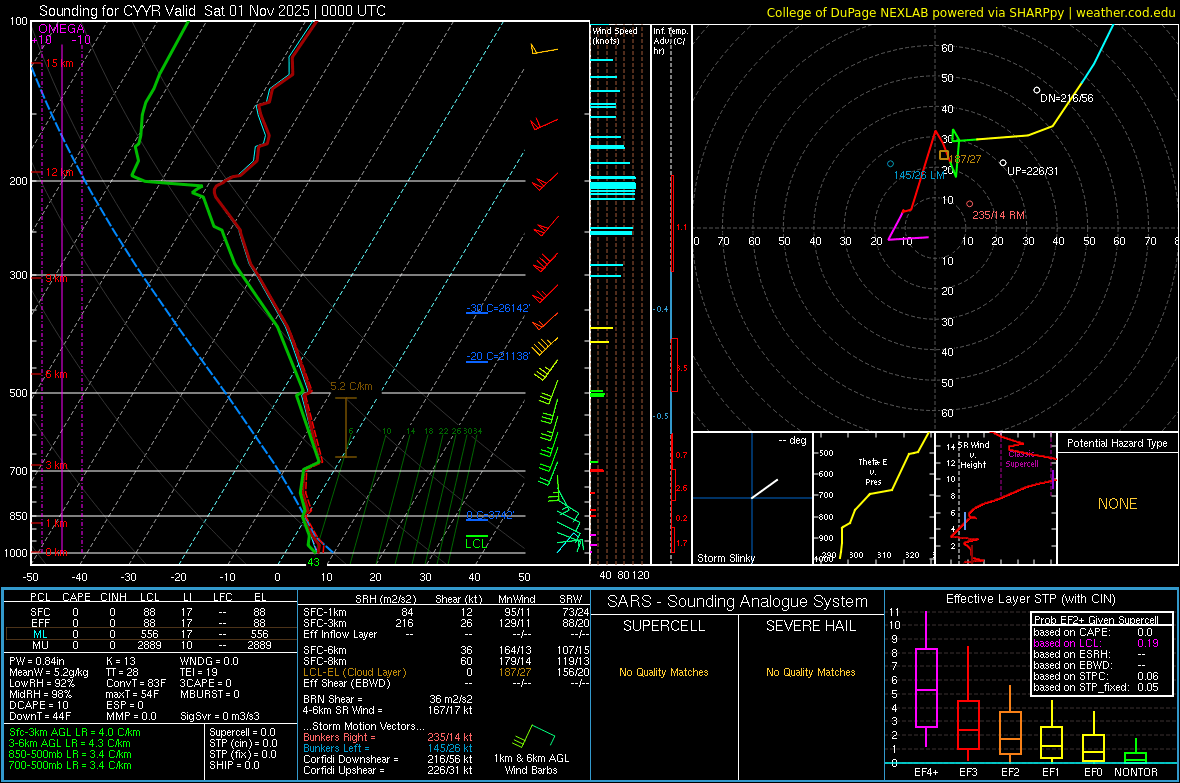Viewport: 1180px width, 783px height.
Task: Click the 'SUPERCELL' SARS column heading
Action: (x=664, y=626)
